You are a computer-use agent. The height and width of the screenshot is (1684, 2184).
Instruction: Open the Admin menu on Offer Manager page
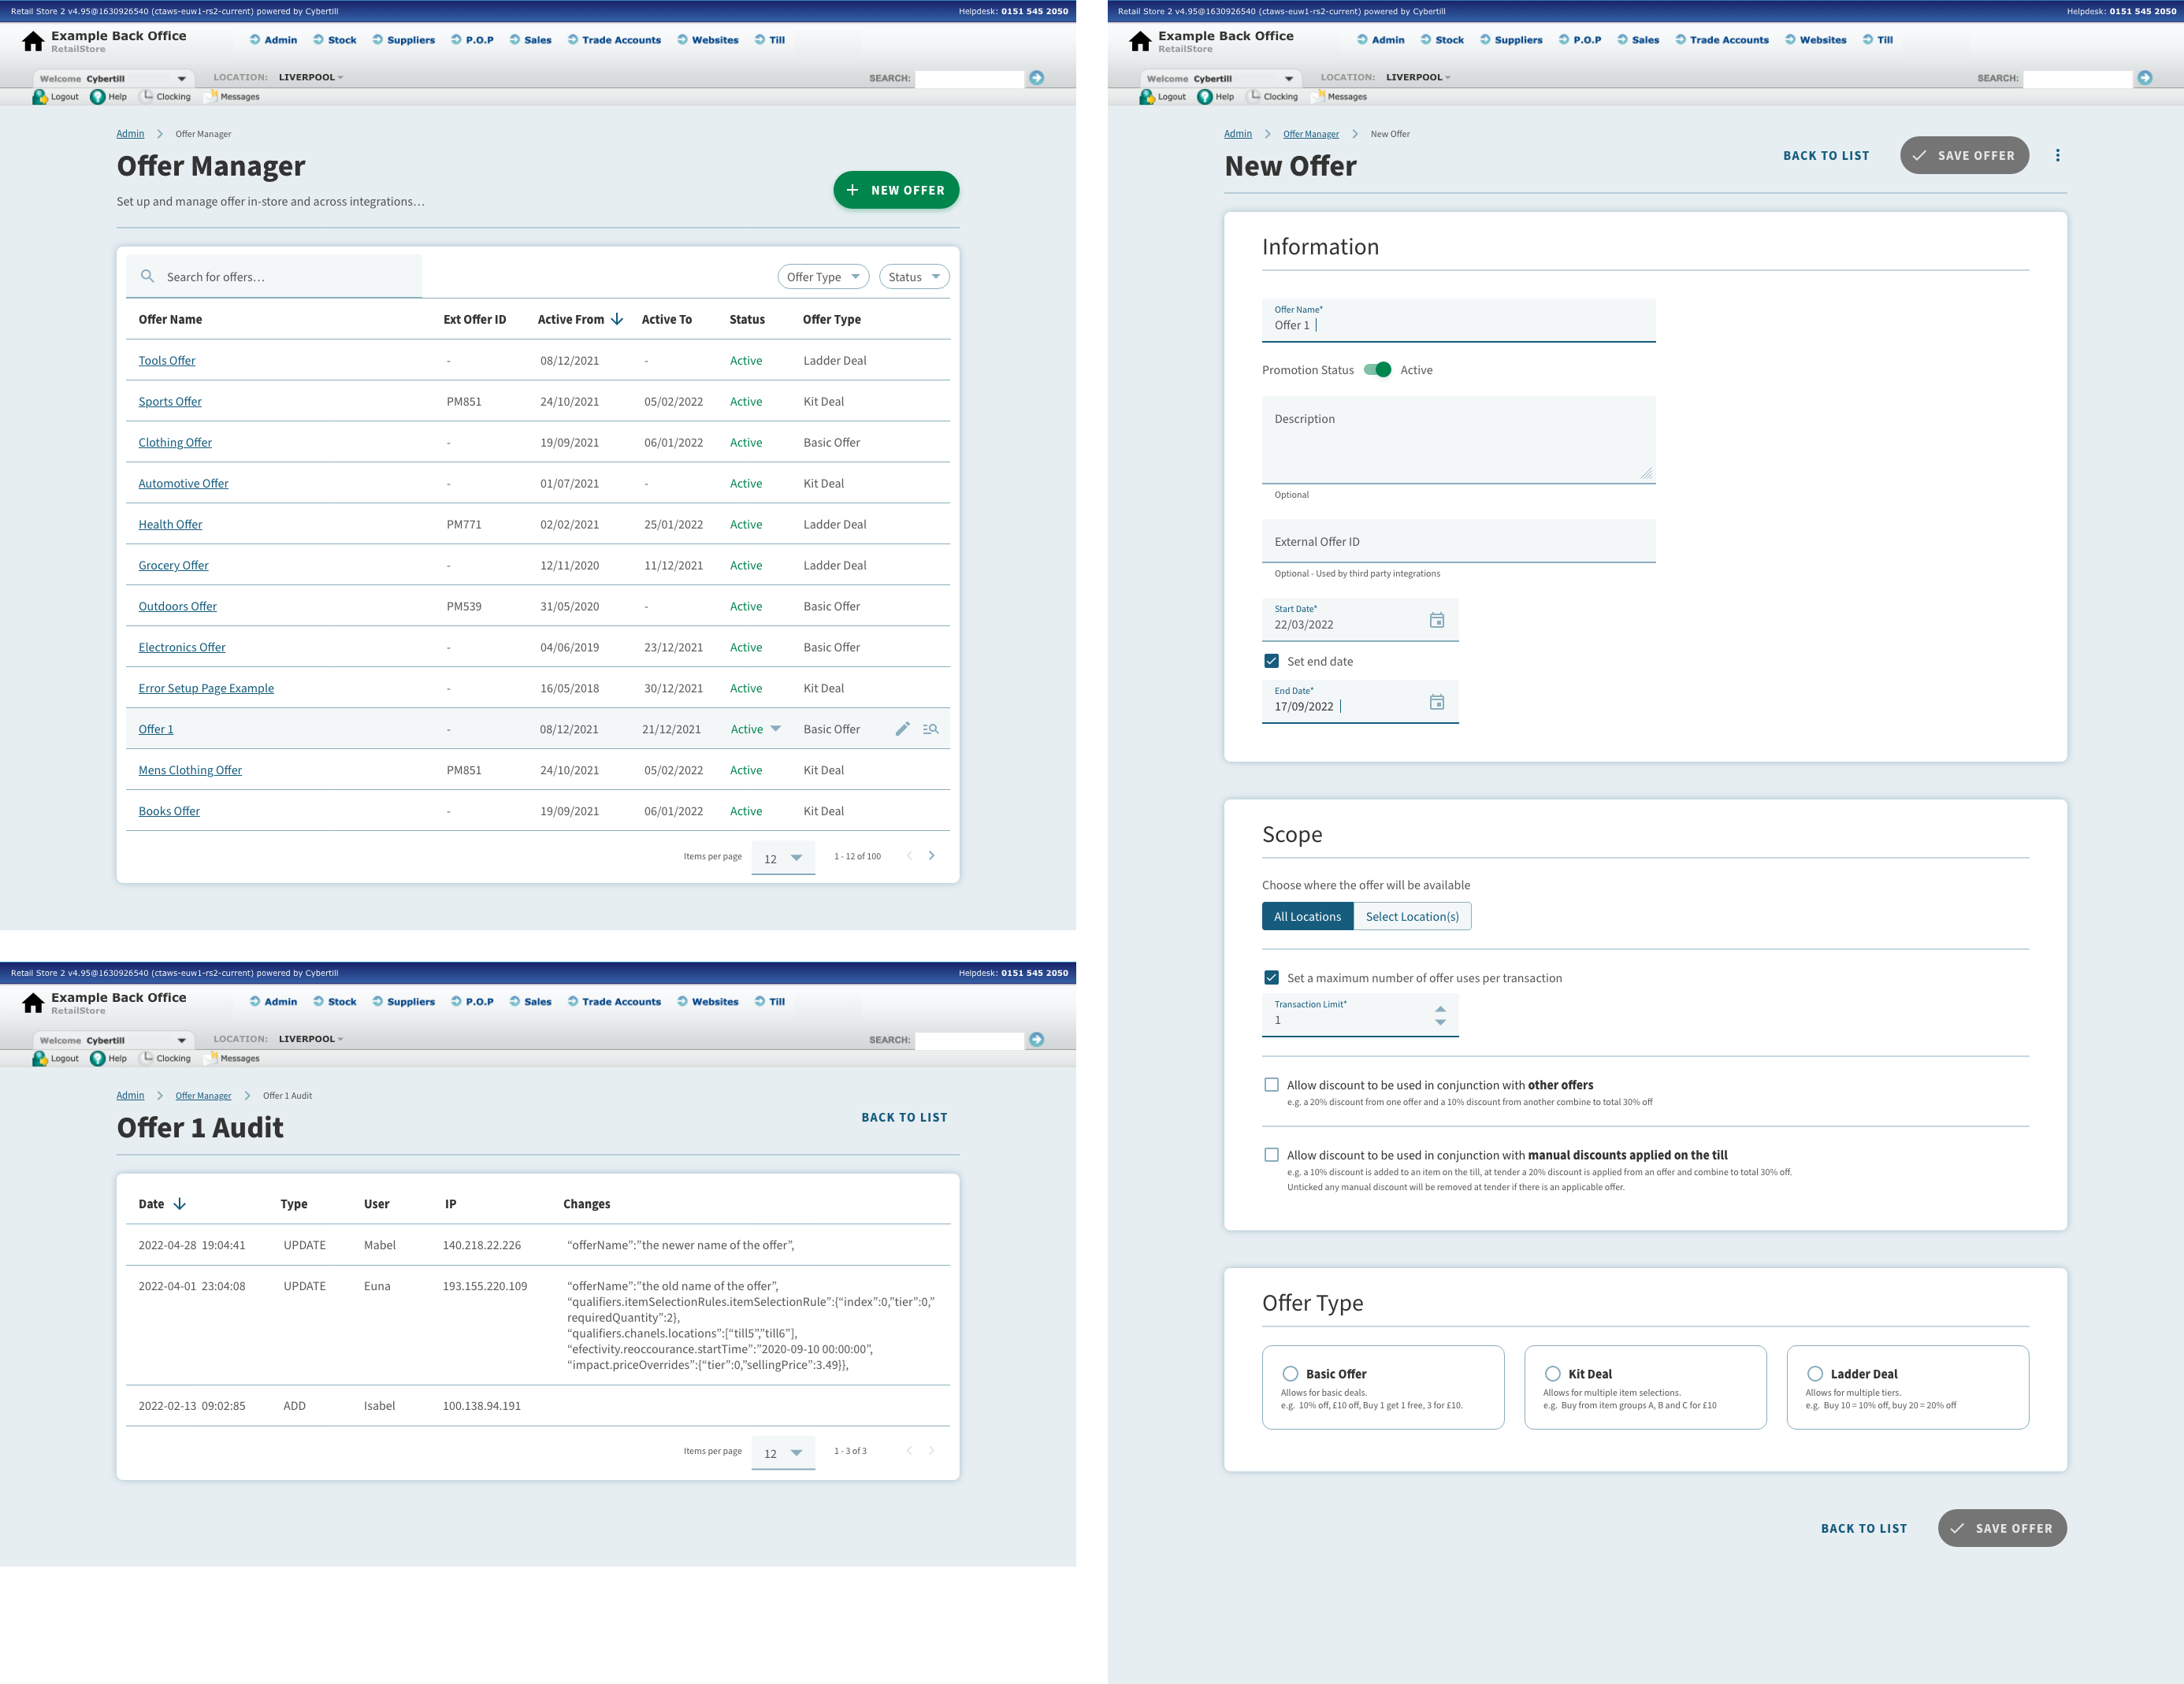(x=274, y=40)
